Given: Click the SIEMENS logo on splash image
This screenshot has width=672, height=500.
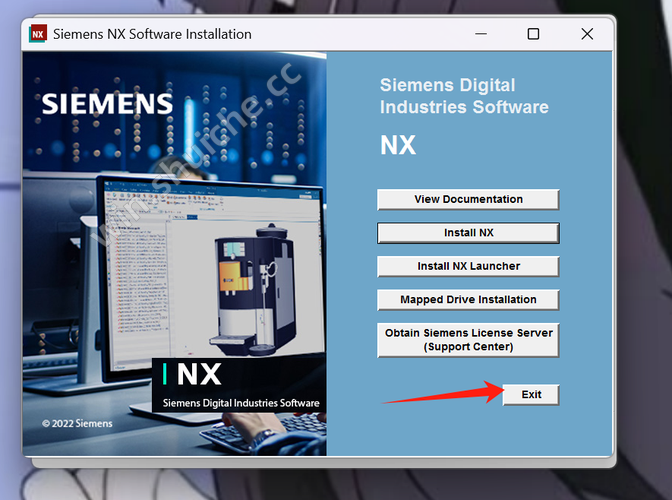Looking at the screenshot, I should click(107, 104).
